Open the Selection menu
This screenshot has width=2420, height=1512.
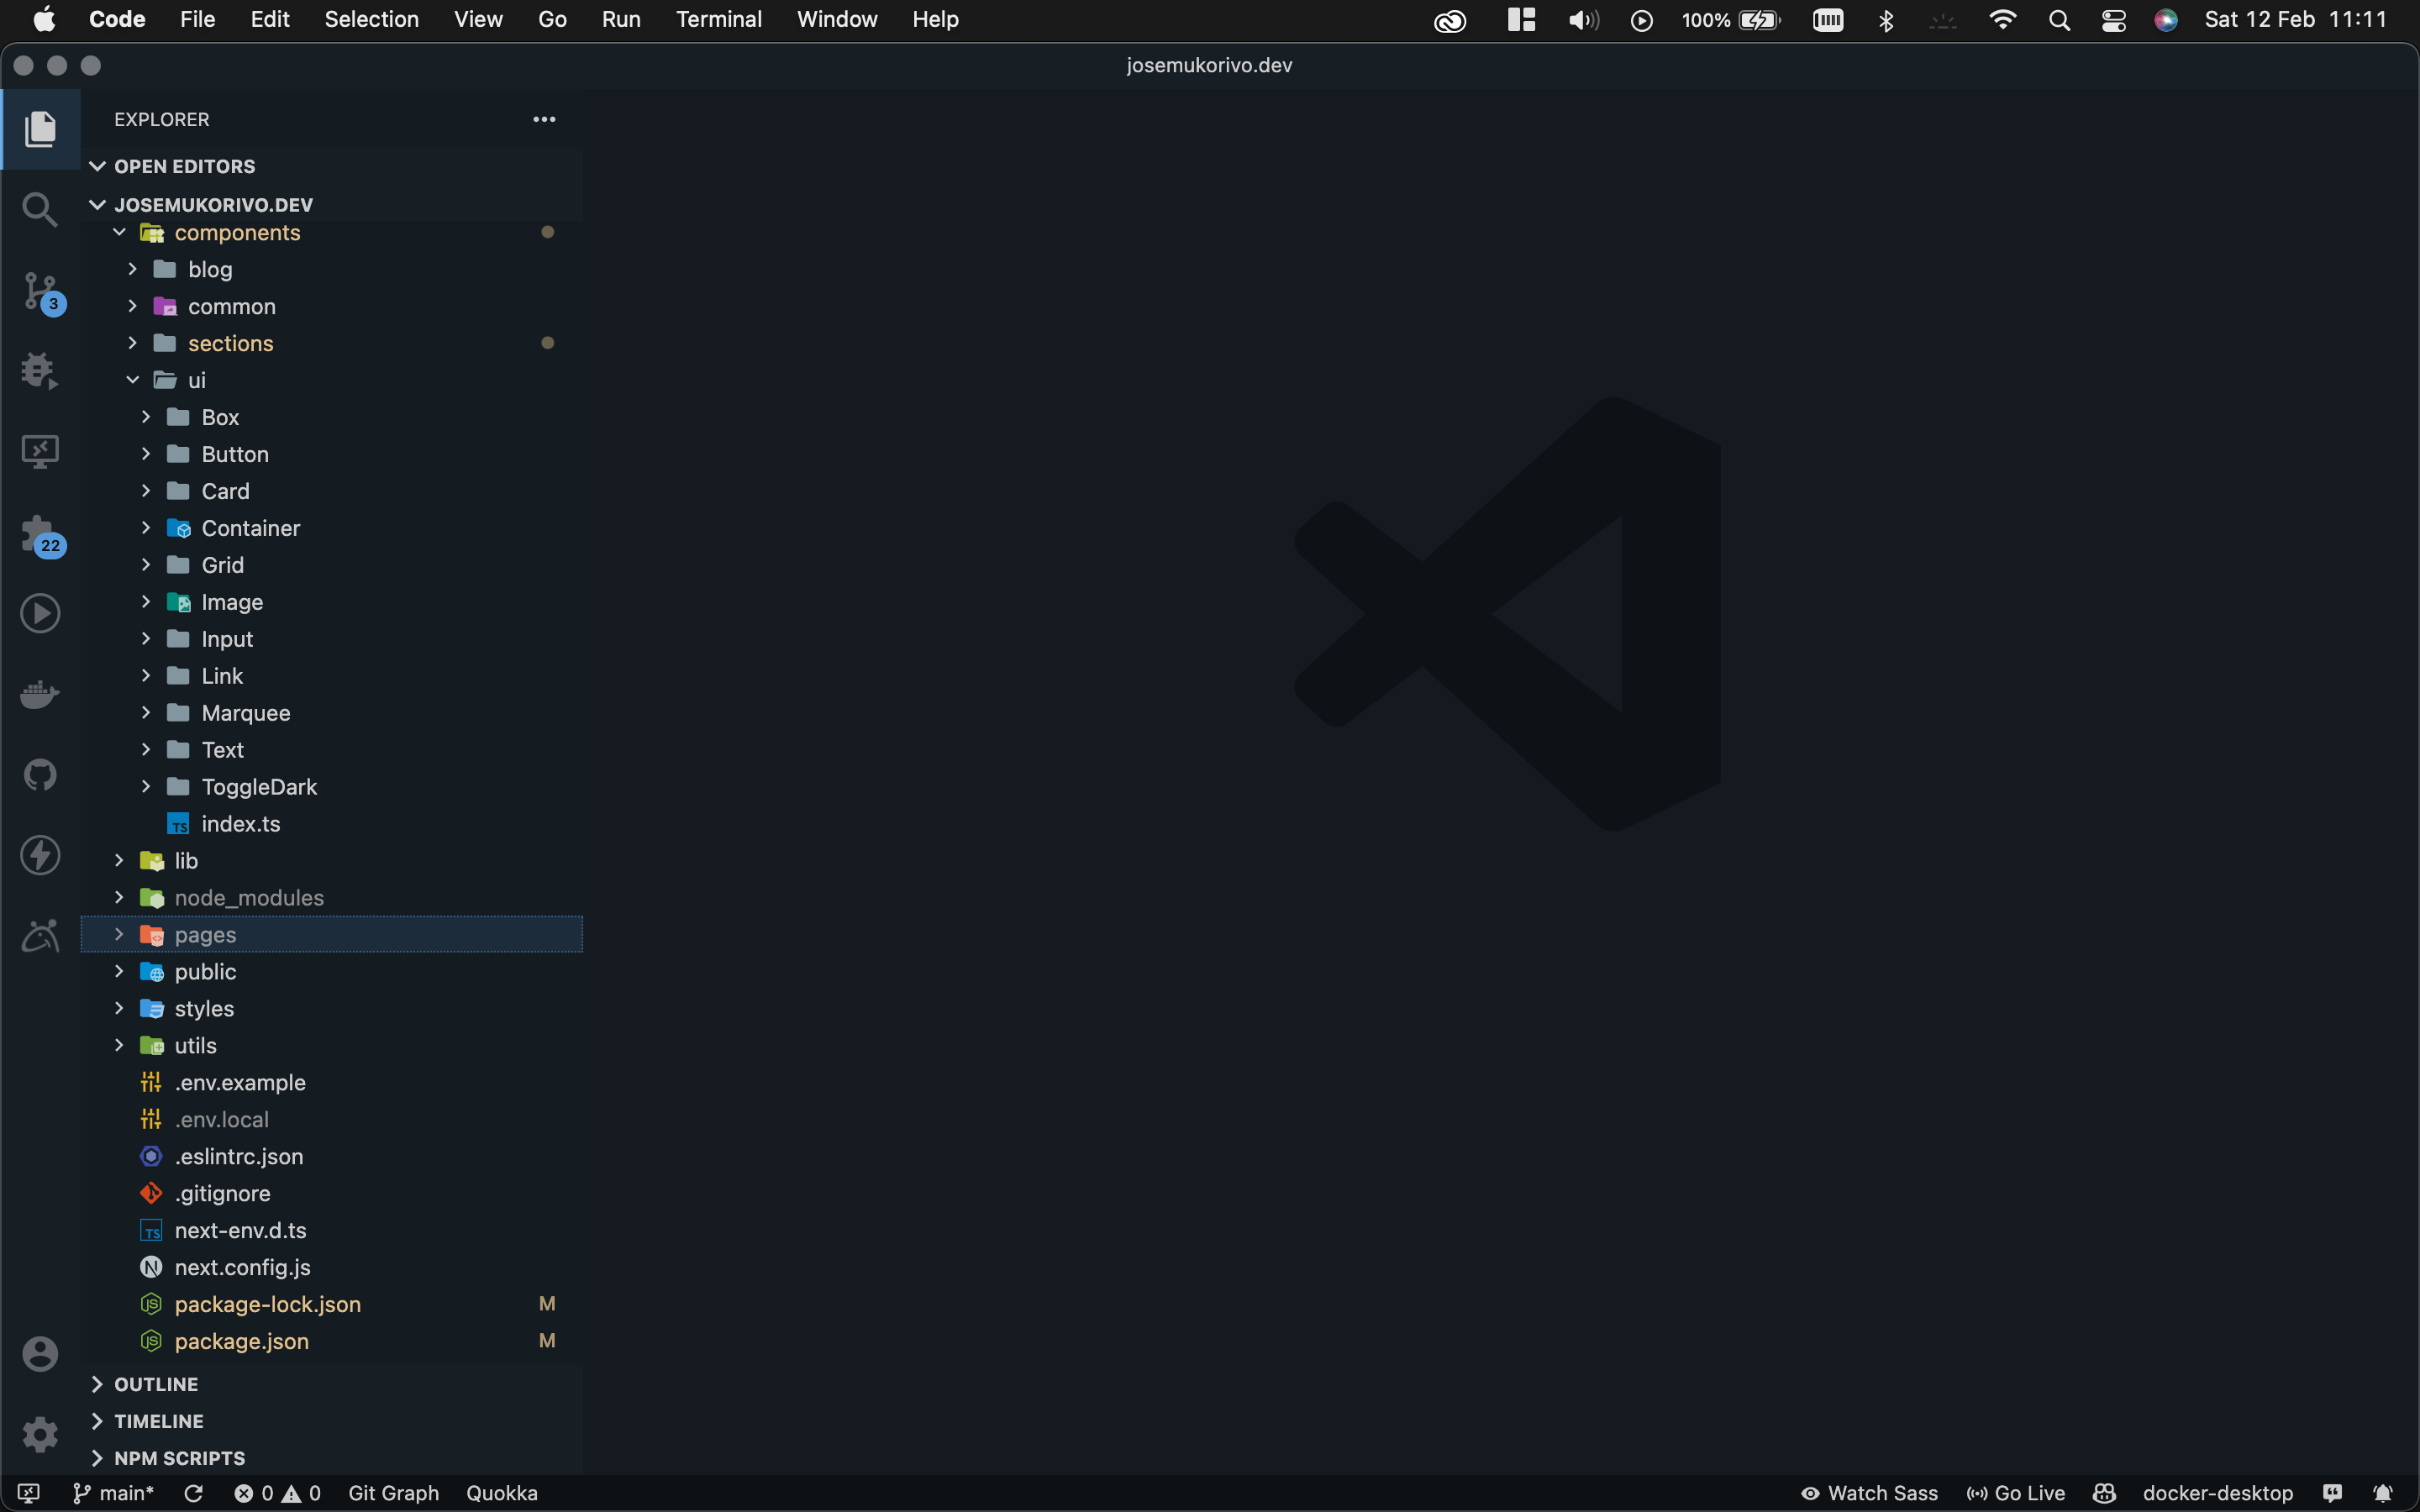point(371,20)
